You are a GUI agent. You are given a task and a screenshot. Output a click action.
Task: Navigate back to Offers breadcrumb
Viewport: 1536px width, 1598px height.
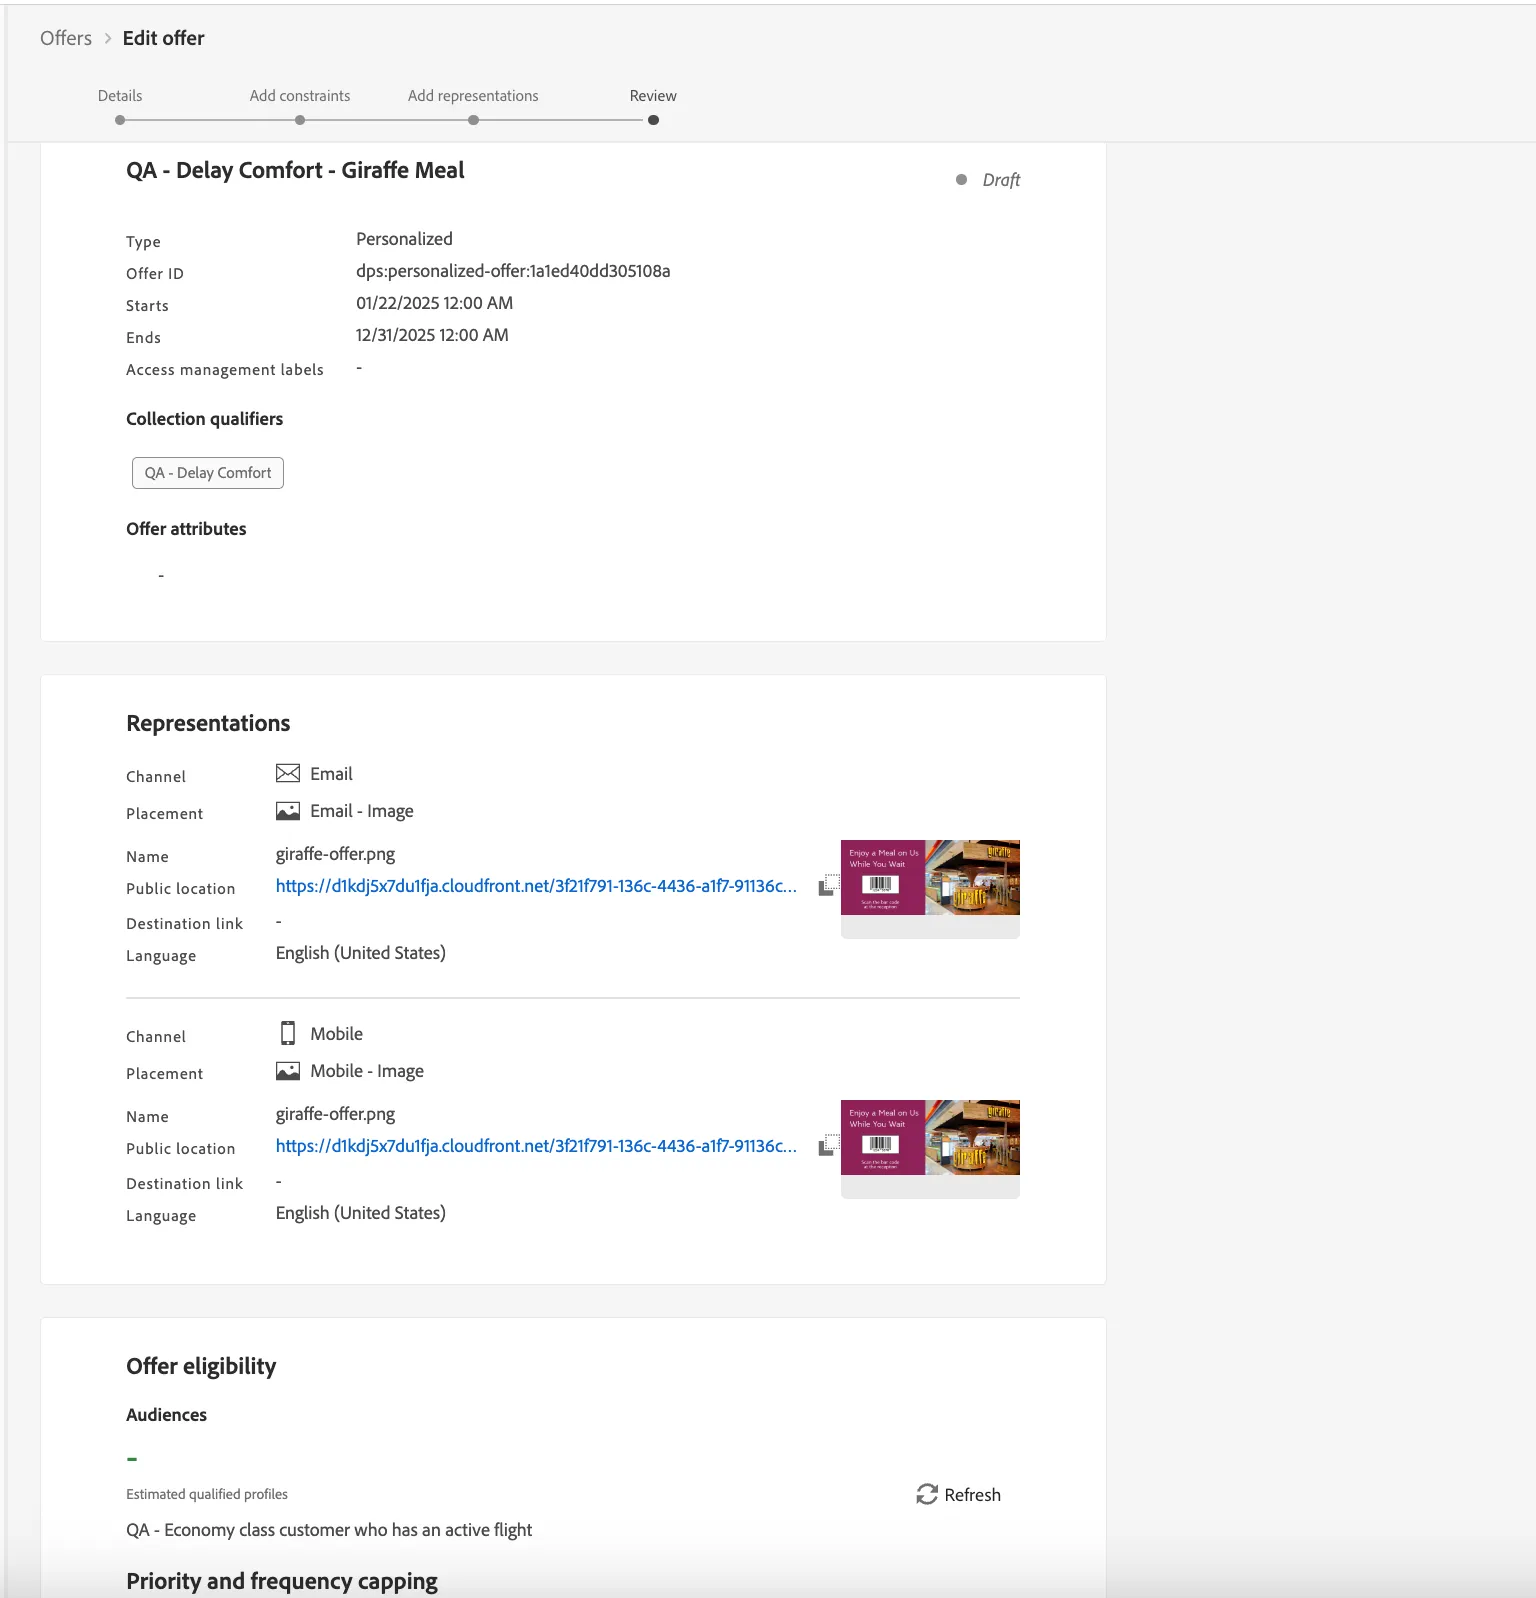tap(66, 38)
